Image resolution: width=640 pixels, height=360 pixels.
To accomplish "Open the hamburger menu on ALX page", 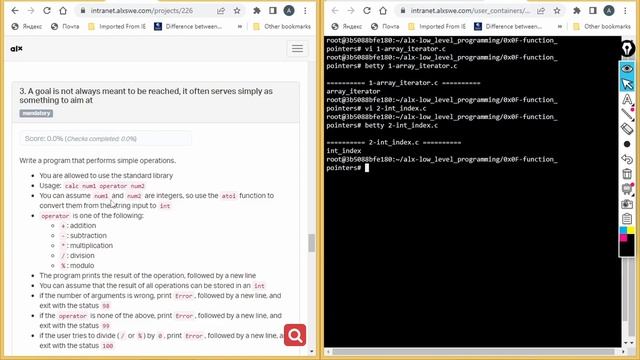I will tap(297, 49).
